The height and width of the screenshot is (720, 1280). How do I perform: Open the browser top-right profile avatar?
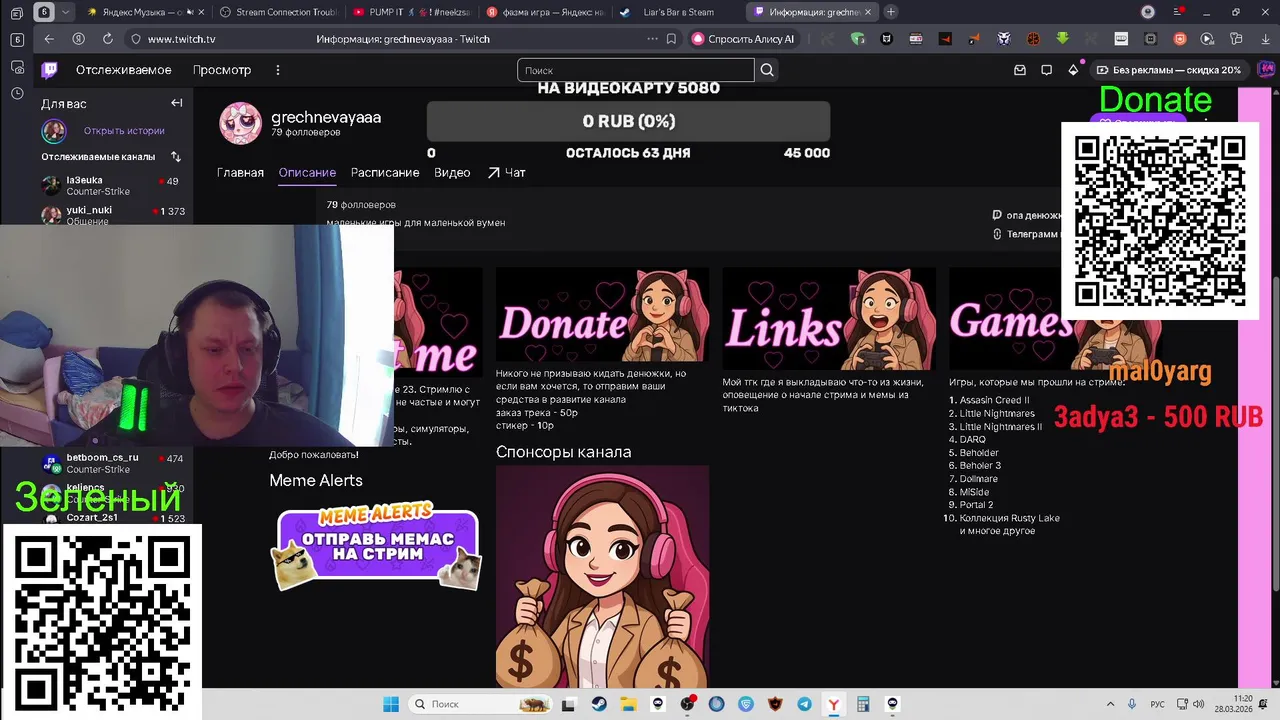click(1148, 12)
